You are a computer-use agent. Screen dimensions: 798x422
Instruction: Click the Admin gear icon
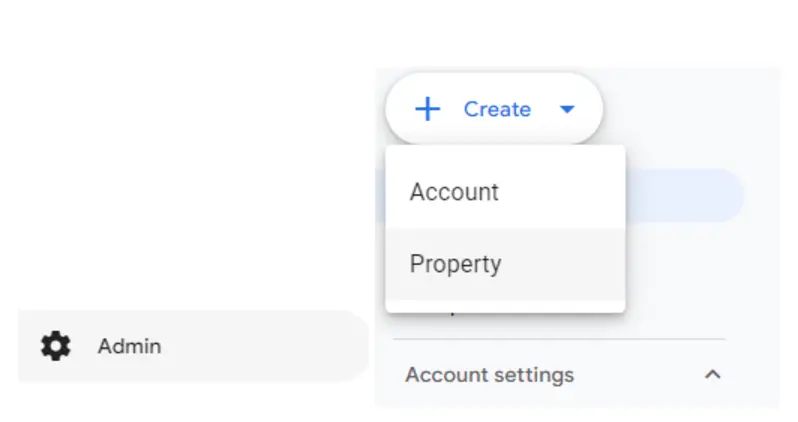point(55,346)
